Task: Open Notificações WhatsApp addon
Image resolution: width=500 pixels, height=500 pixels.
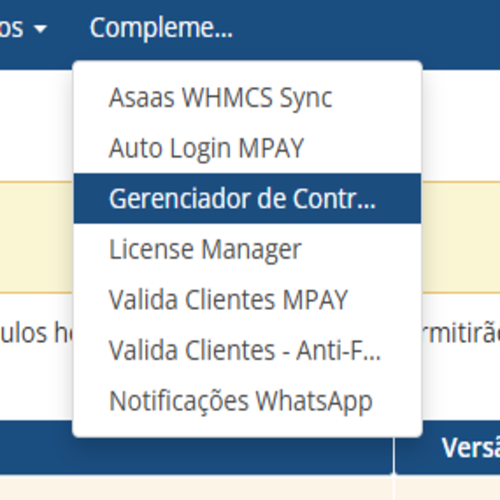Action: pos(247,401)
